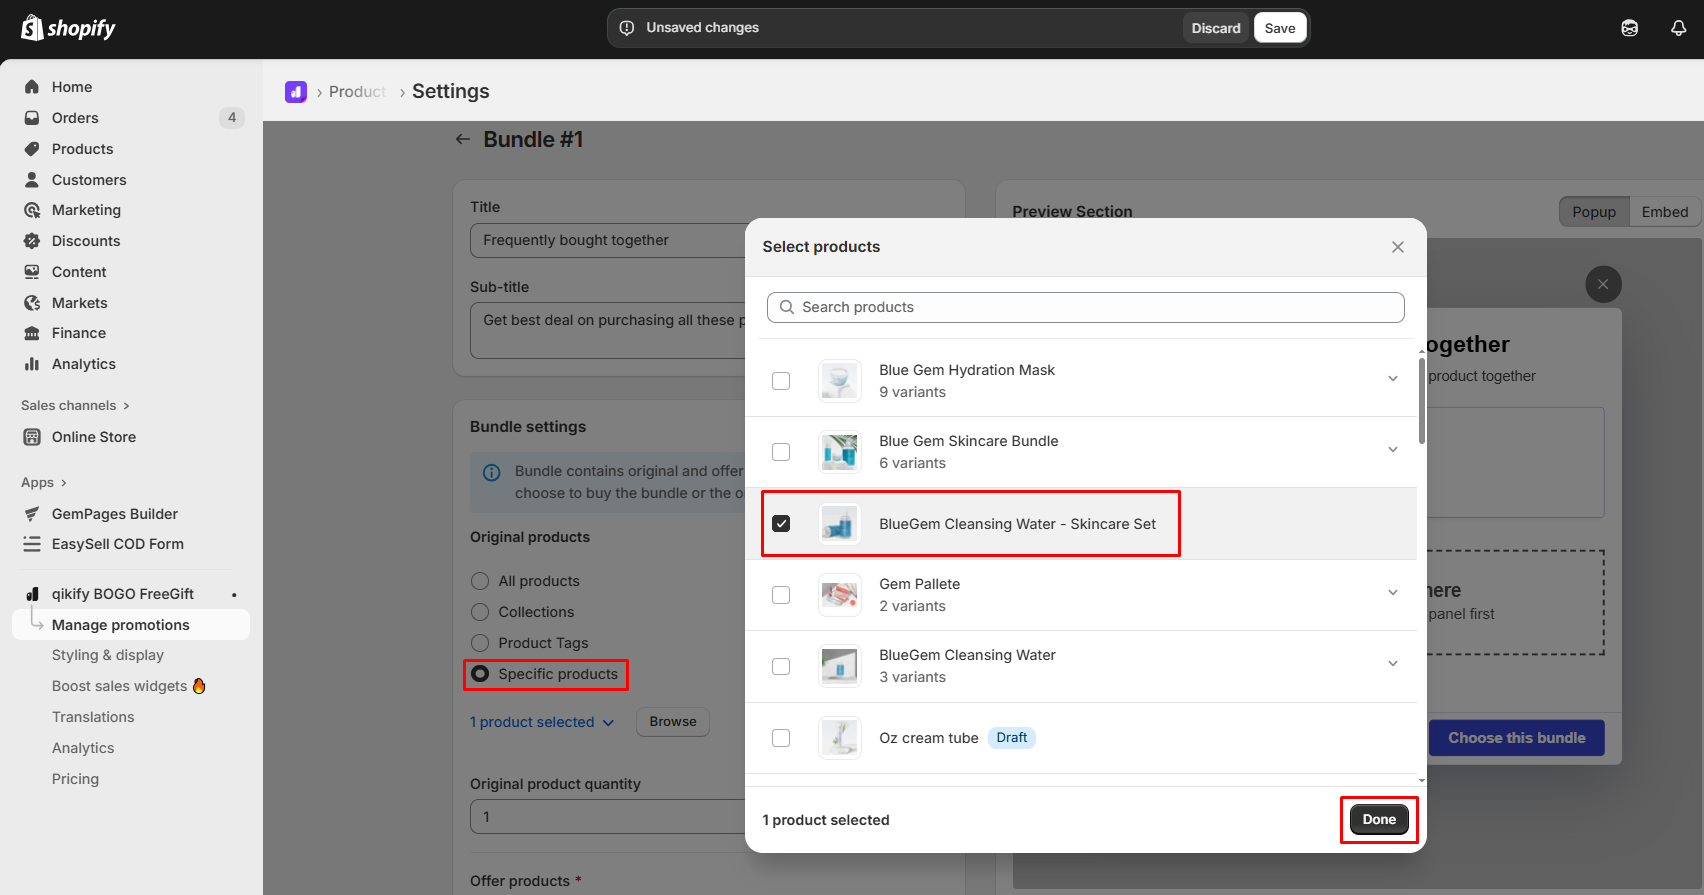Expand Gem Pallete variants chevron
This screenshot has height=895, width=1704.
point(1392,593)
